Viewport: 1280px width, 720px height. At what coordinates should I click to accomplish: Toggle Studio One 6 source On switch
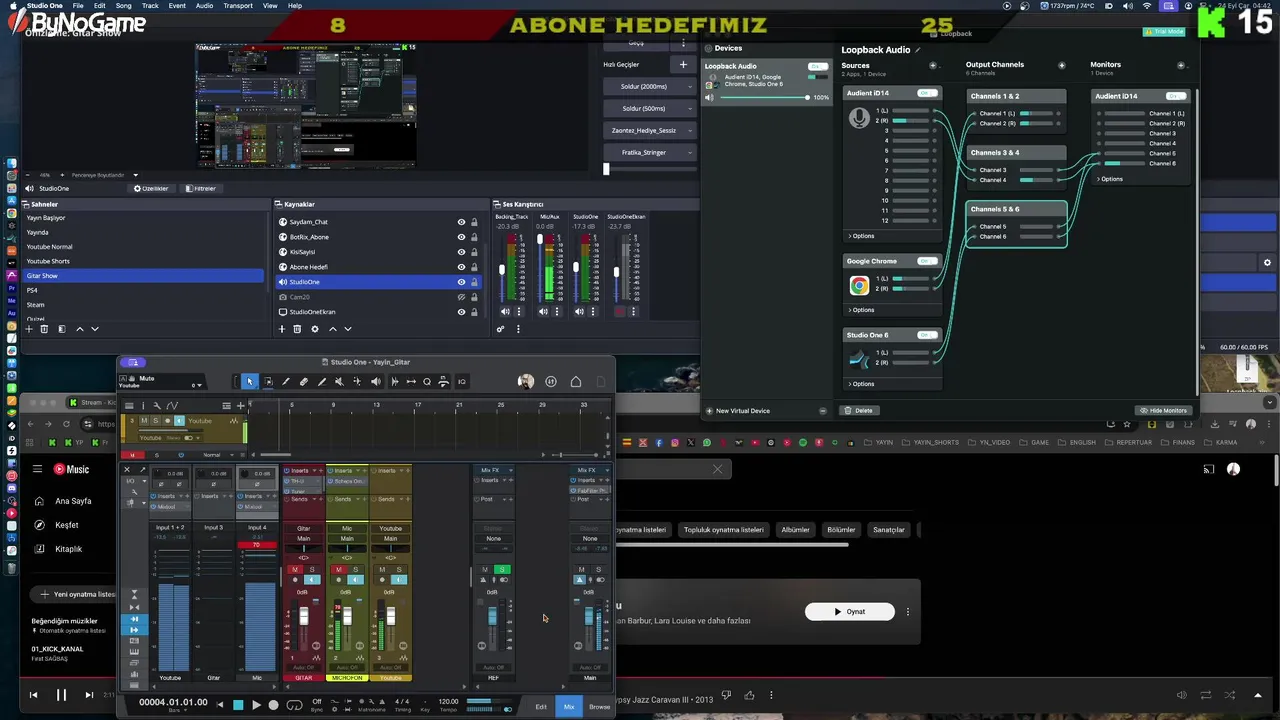(x=927, y=335)
